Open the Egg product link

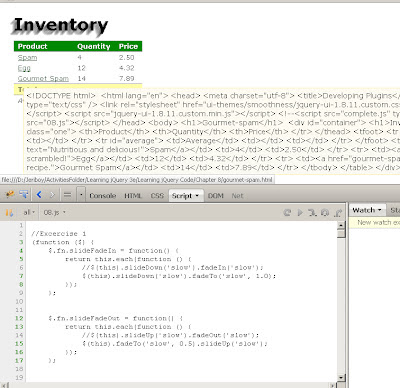(x=24, y=68)
